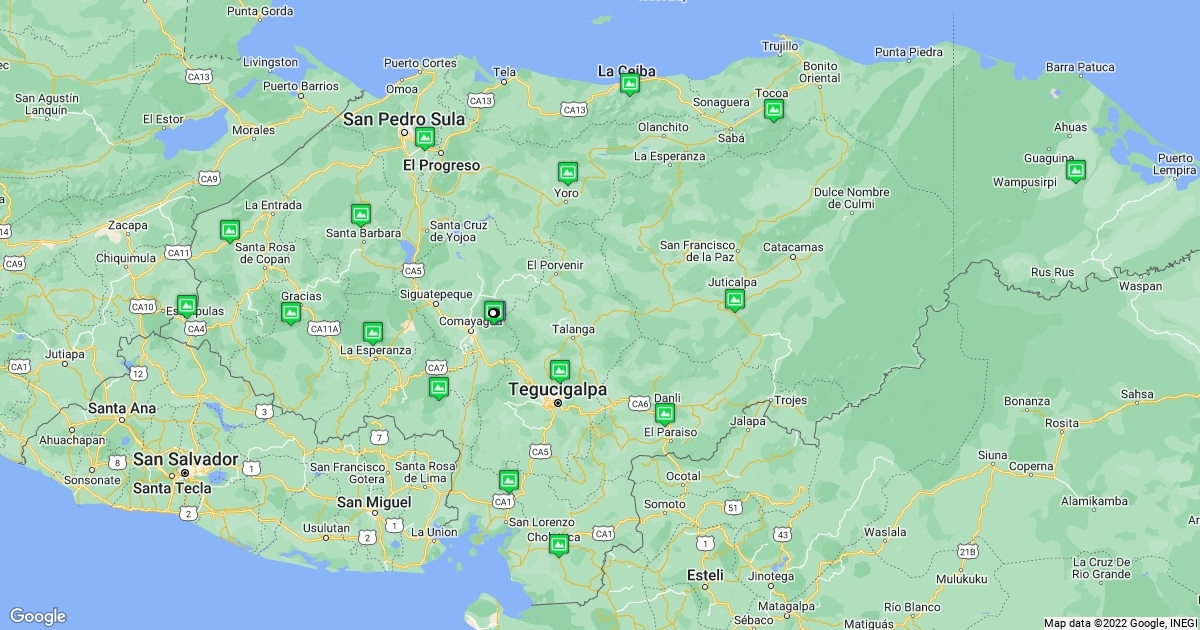Open the marker near El Paraiso
Screen dimensions: 1200x630
pos(666,413)
